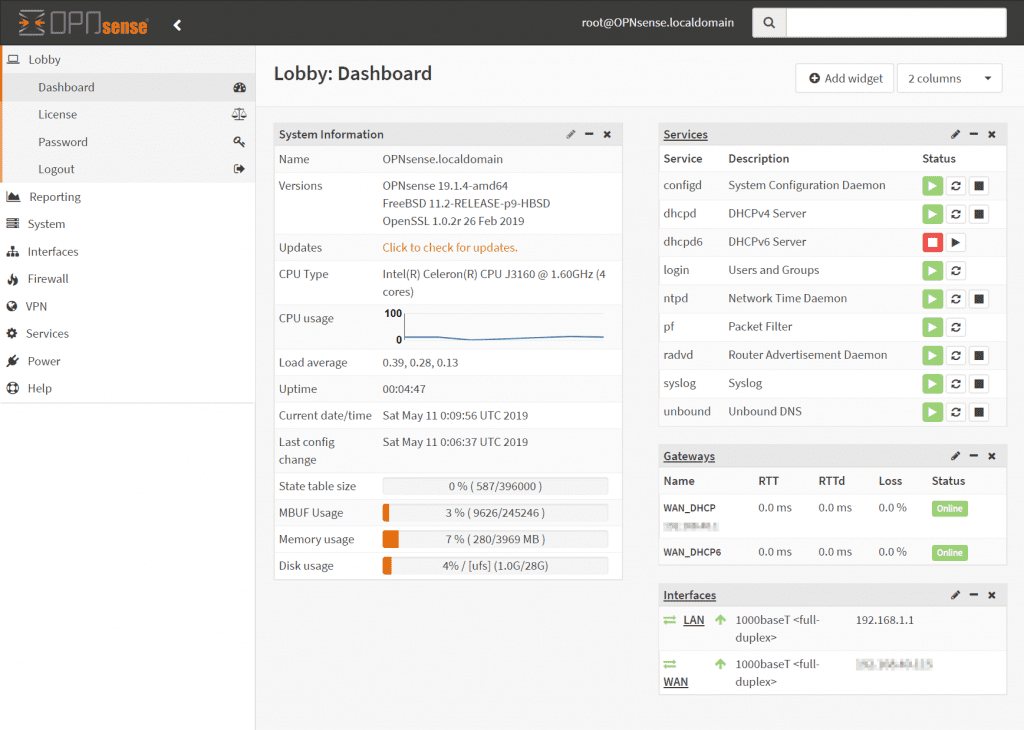Expand the Services menu section
The height and width of the screenshot is (730, 1024).
tap(128, 334)
